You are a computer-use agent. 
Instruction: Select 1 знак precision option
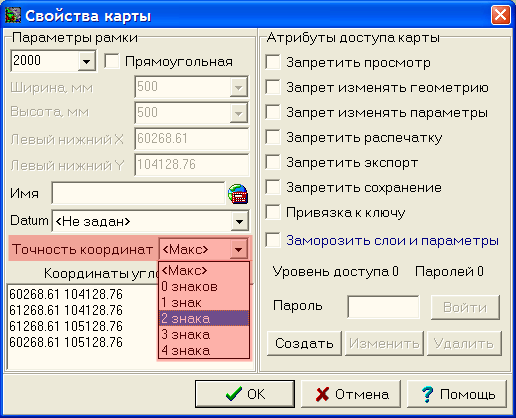(x=204, y=302)
